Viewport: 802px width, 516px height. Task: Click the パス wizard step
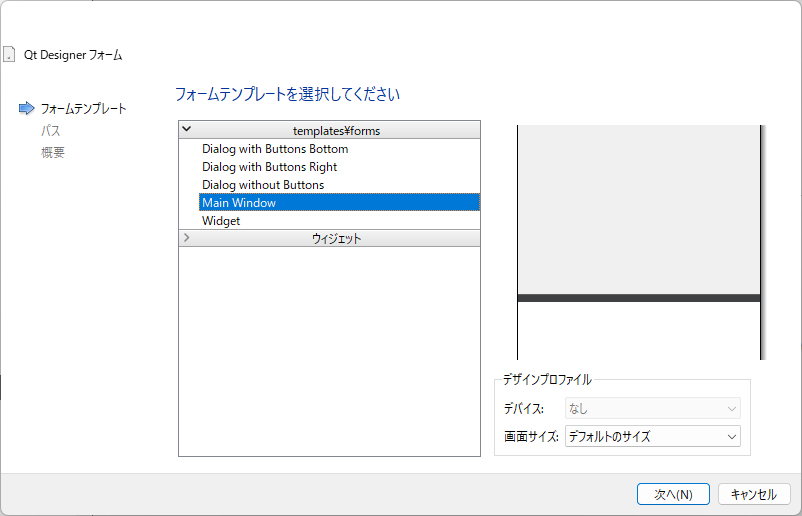click(51, 130)
